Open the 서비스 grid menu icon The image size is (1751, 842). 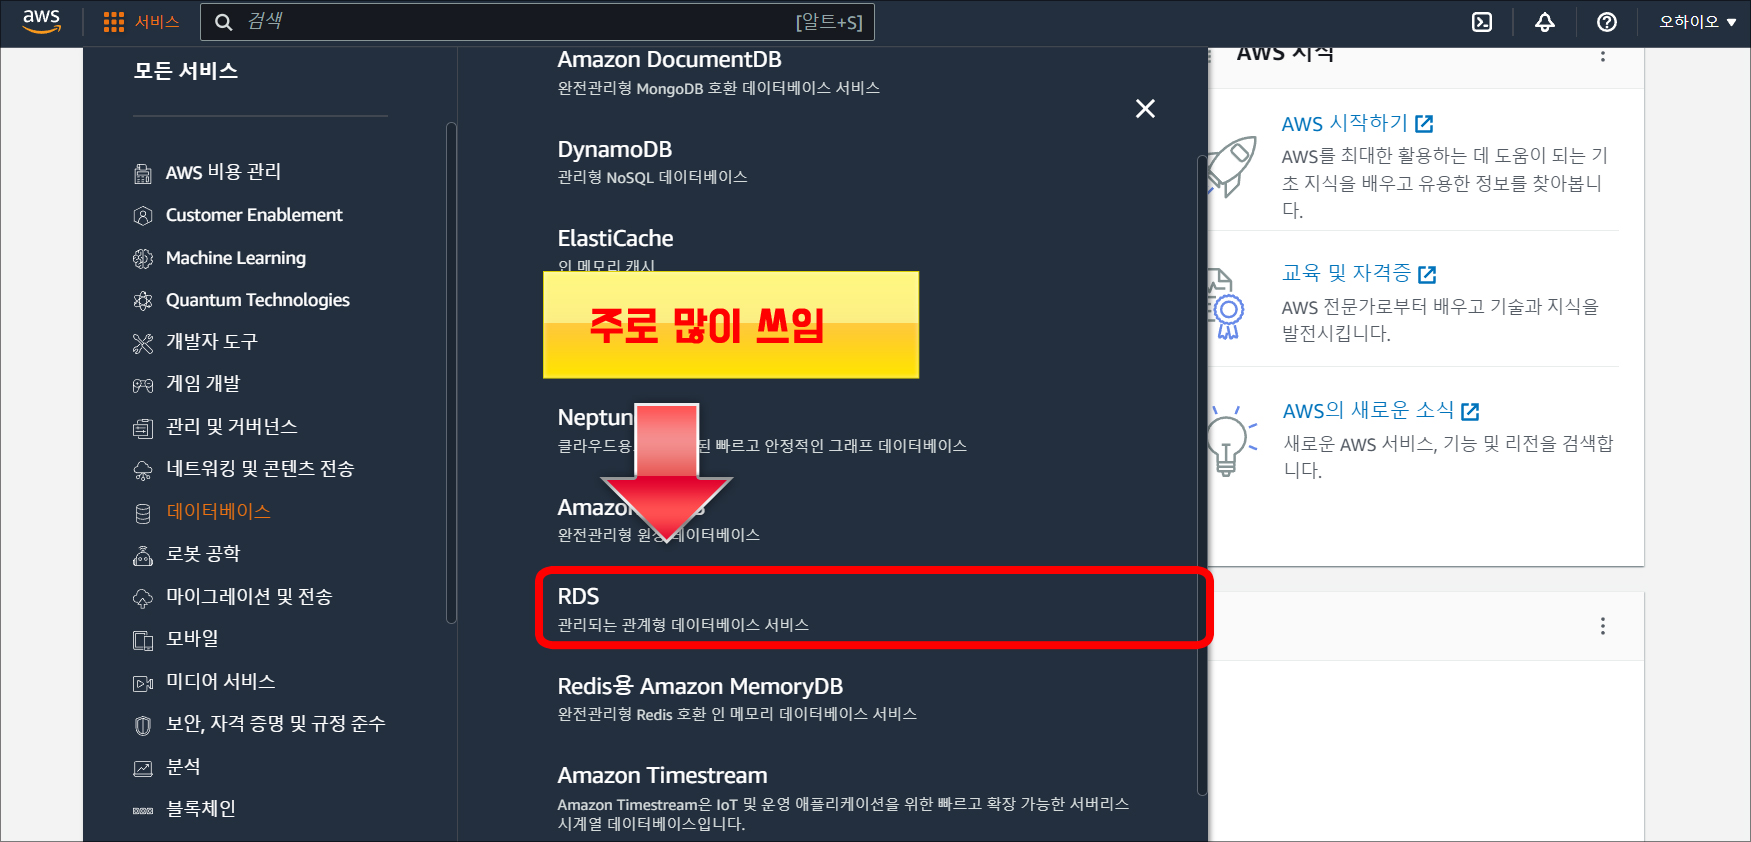tap(114, 22)
